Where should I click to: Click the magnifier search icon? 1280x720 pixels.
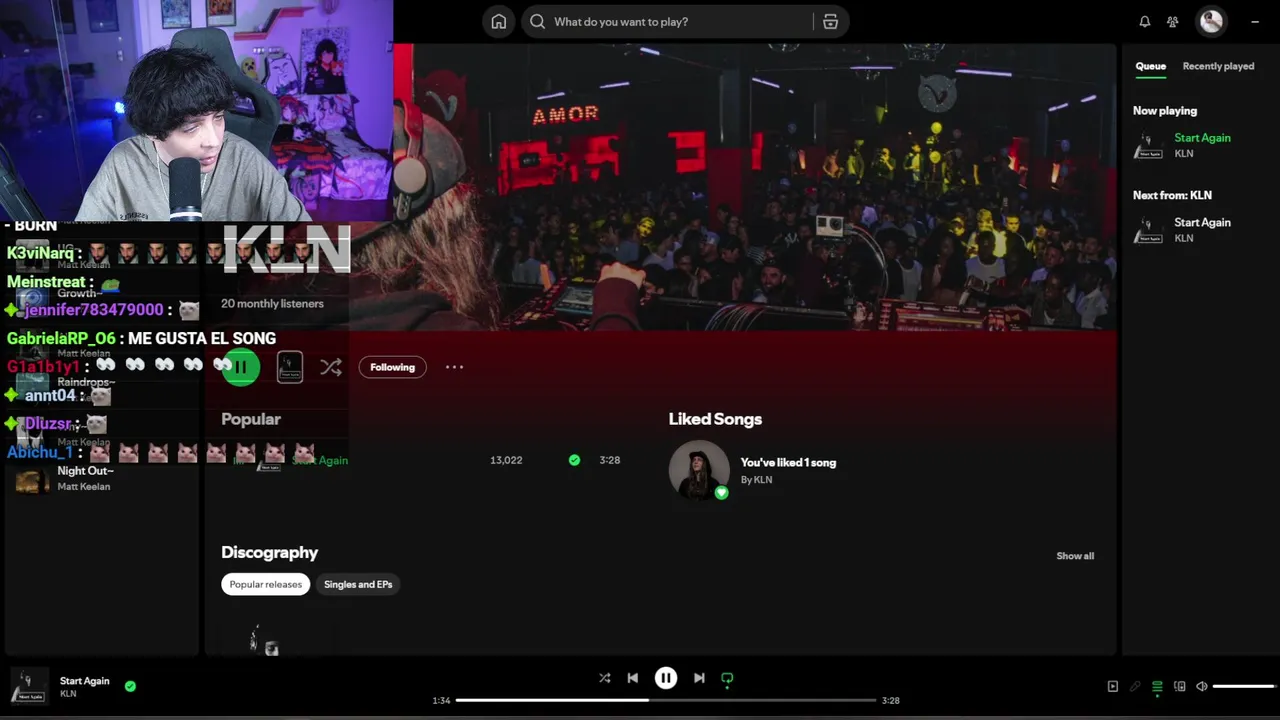pos(538,22)
